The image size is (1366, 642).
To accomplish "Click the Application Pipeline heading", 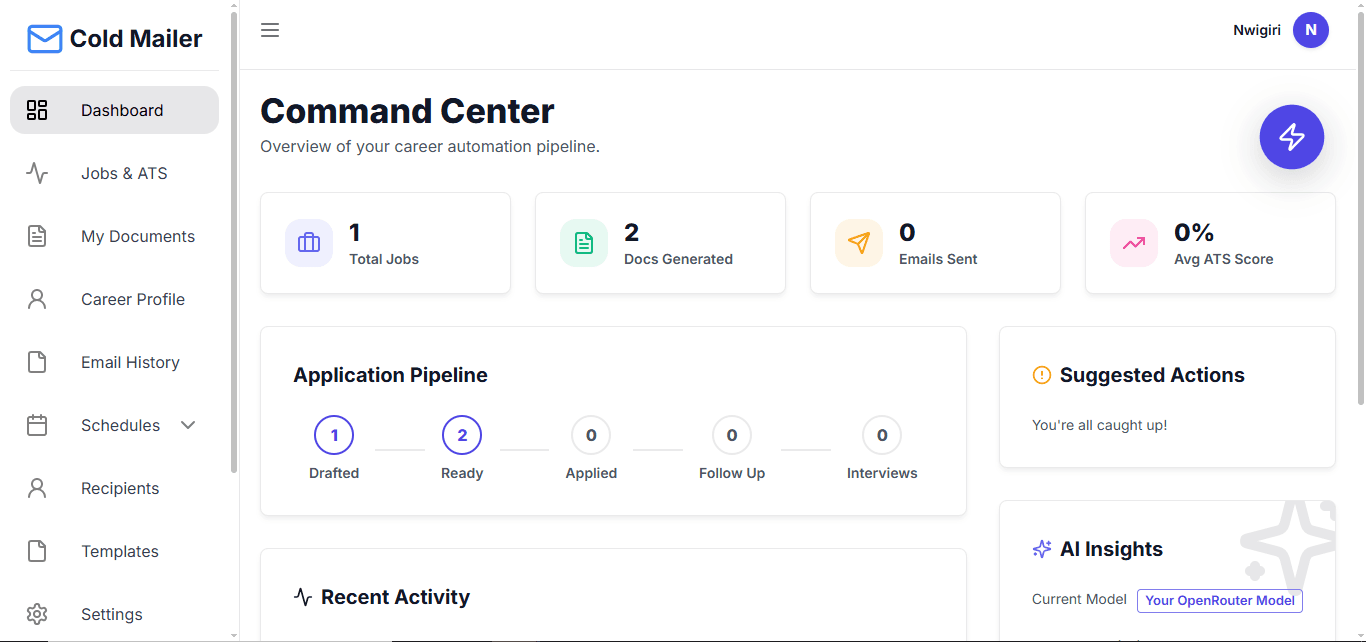I will (x=390, y=375).
